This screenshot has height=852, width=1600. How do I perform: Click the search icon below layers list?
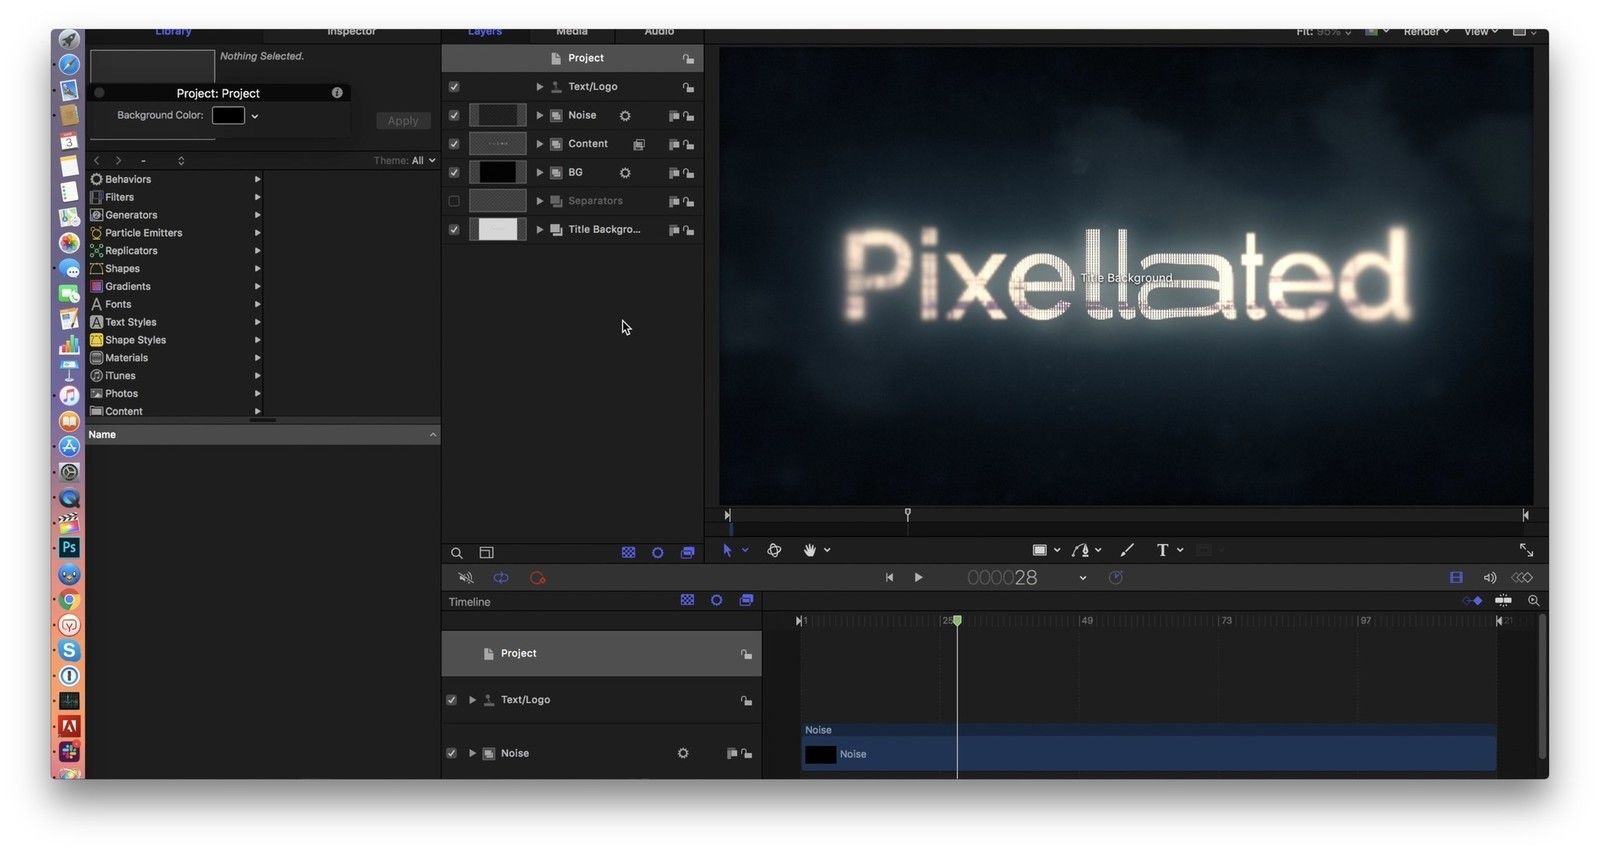click(x=457, y=553)
